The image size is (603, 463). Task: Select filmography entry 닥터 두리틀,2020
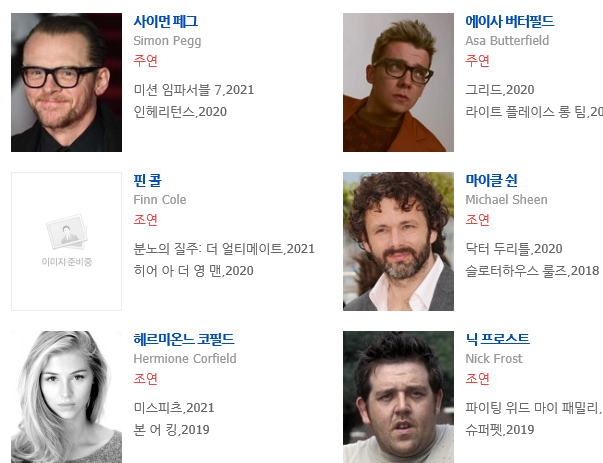(x=514, y=248)
